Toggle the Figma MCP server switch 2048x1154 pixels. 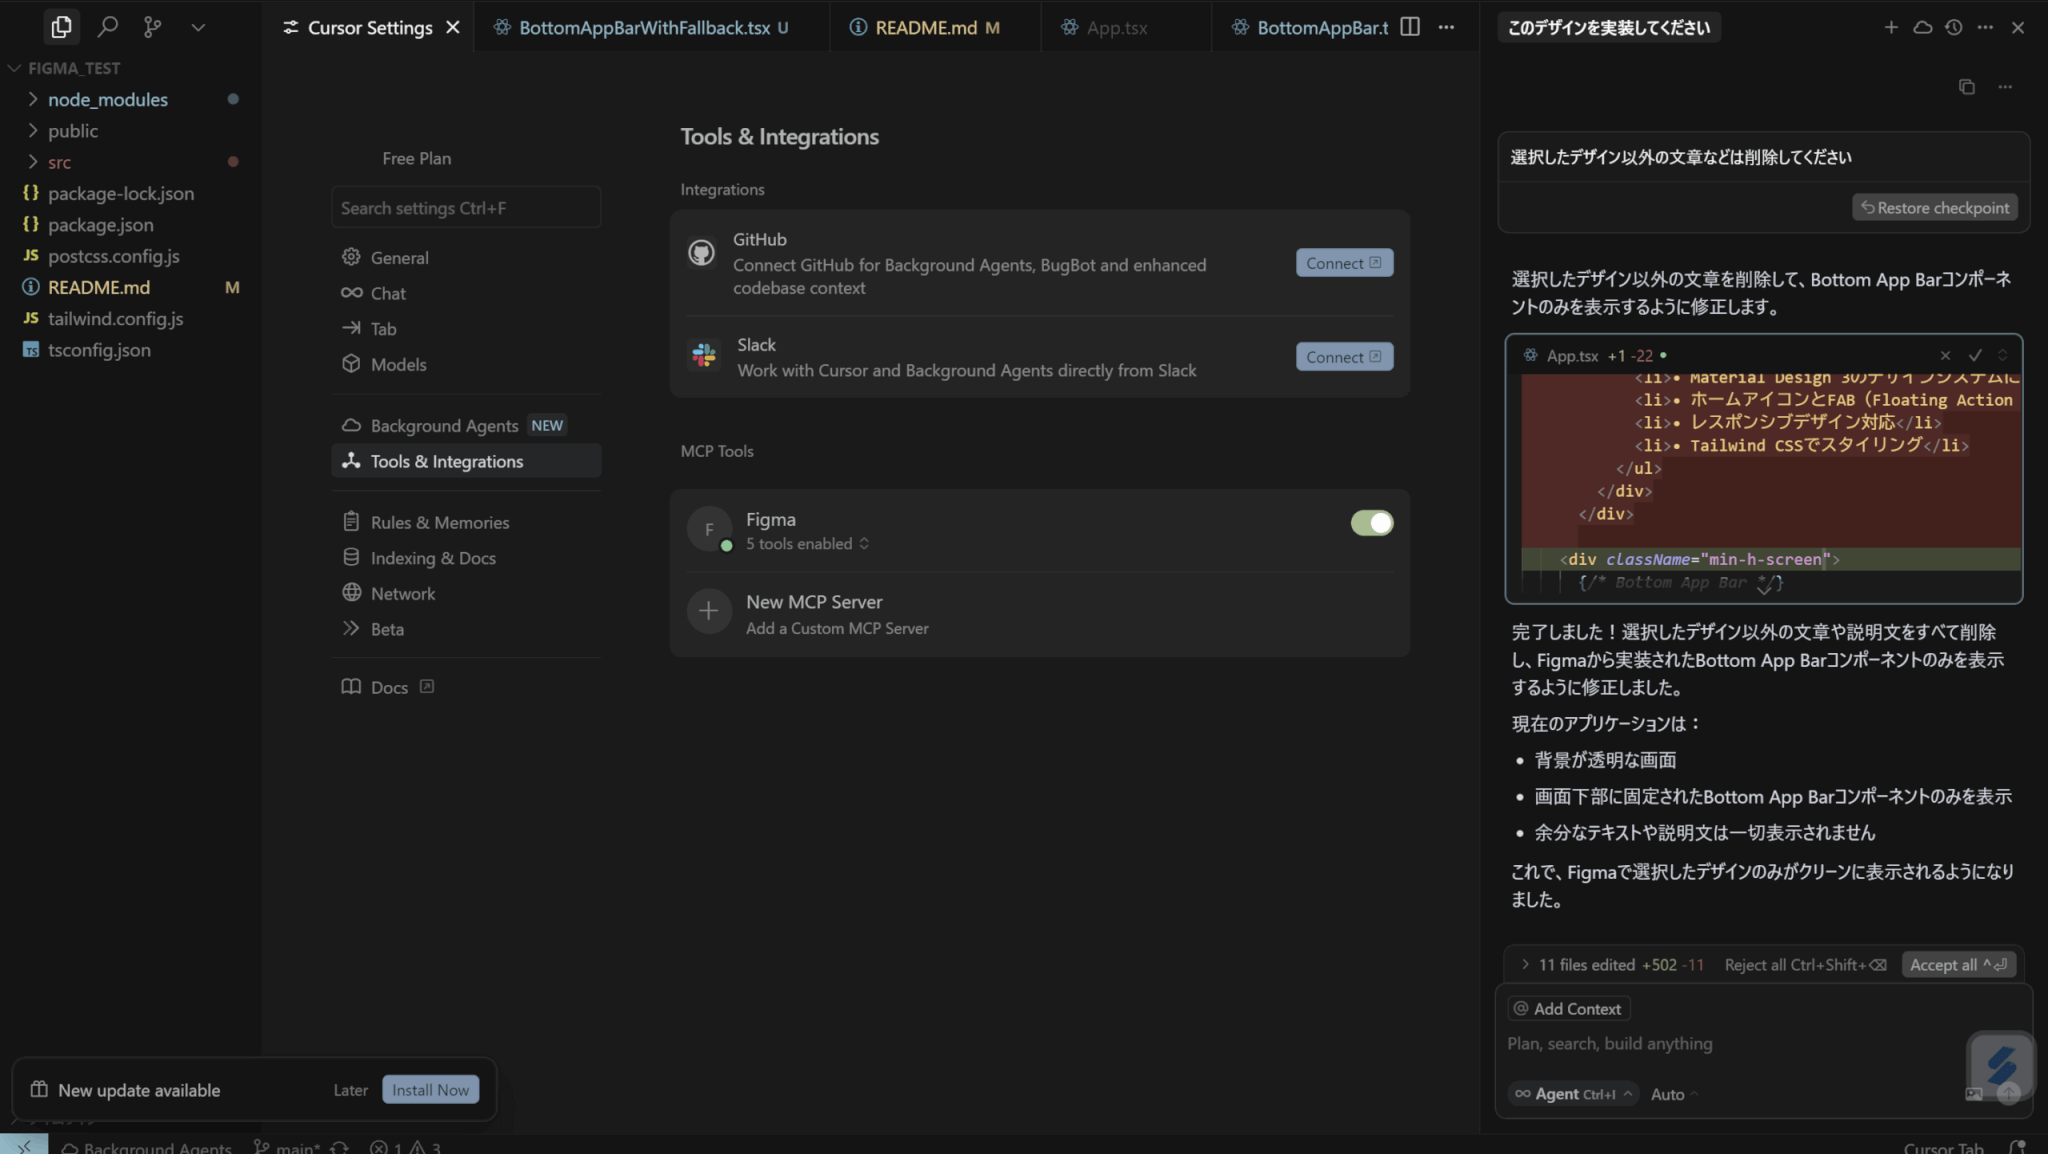tap(1371, 522)
